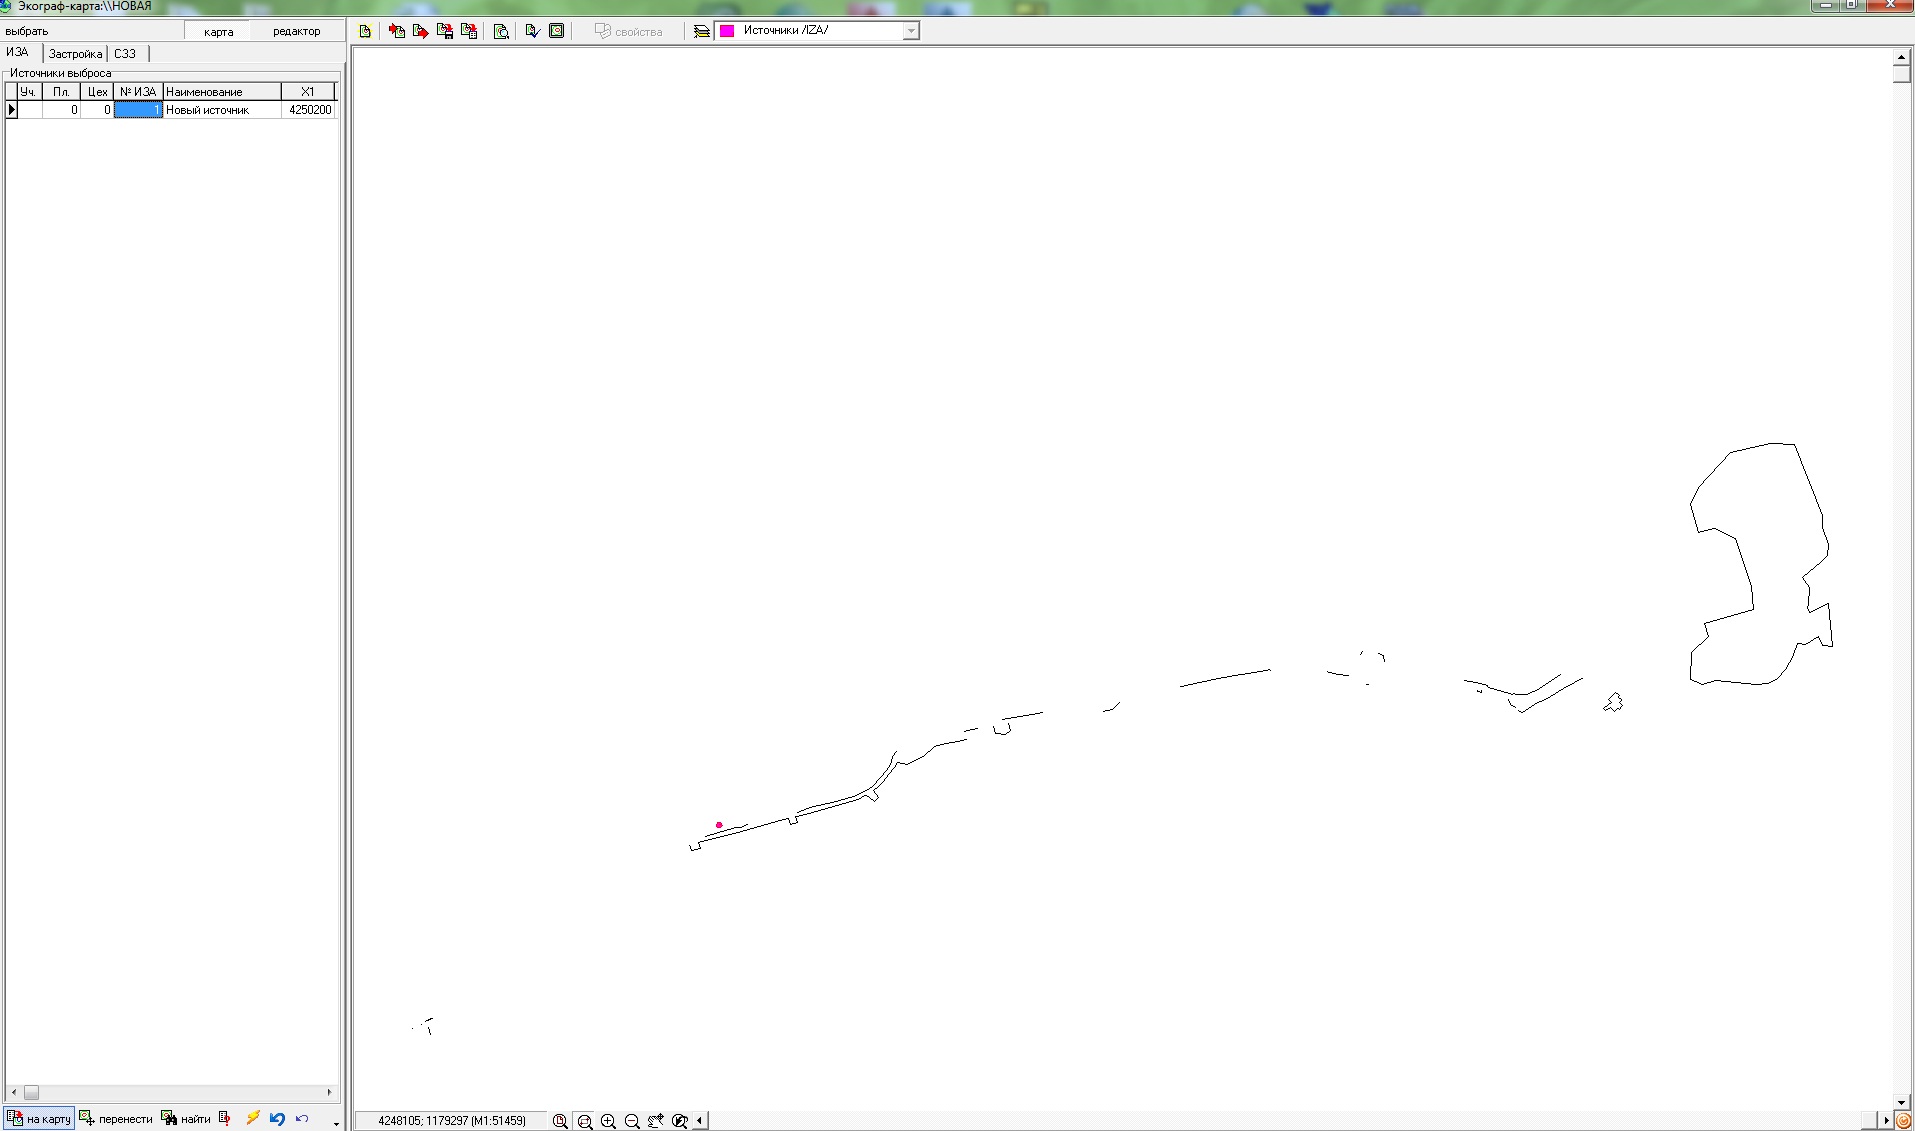
Task: Click the перенести button
Action: [116, 1119]
